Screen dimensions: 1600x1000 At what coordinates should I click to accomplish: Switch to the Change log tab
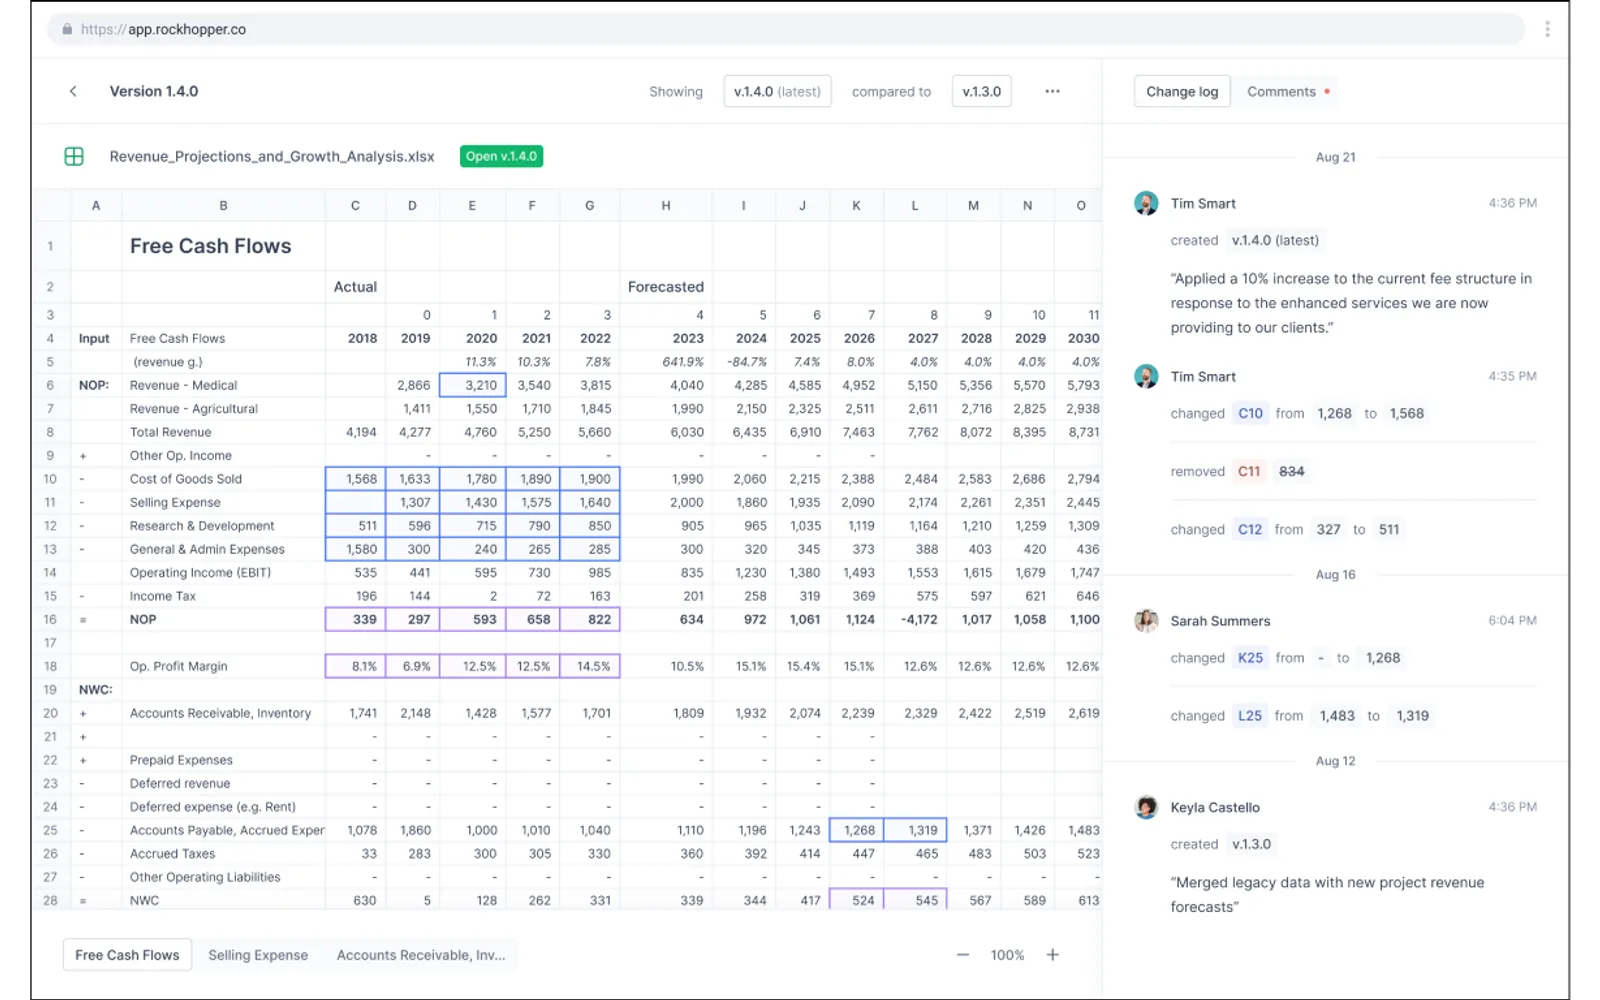coord(1182,91)
